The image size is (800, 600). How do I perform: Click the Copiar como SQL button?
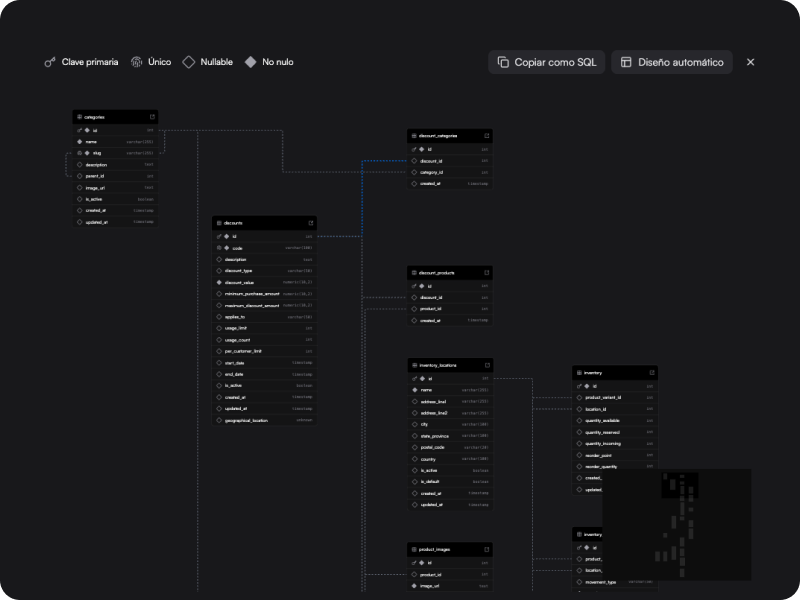pos(548,61)
